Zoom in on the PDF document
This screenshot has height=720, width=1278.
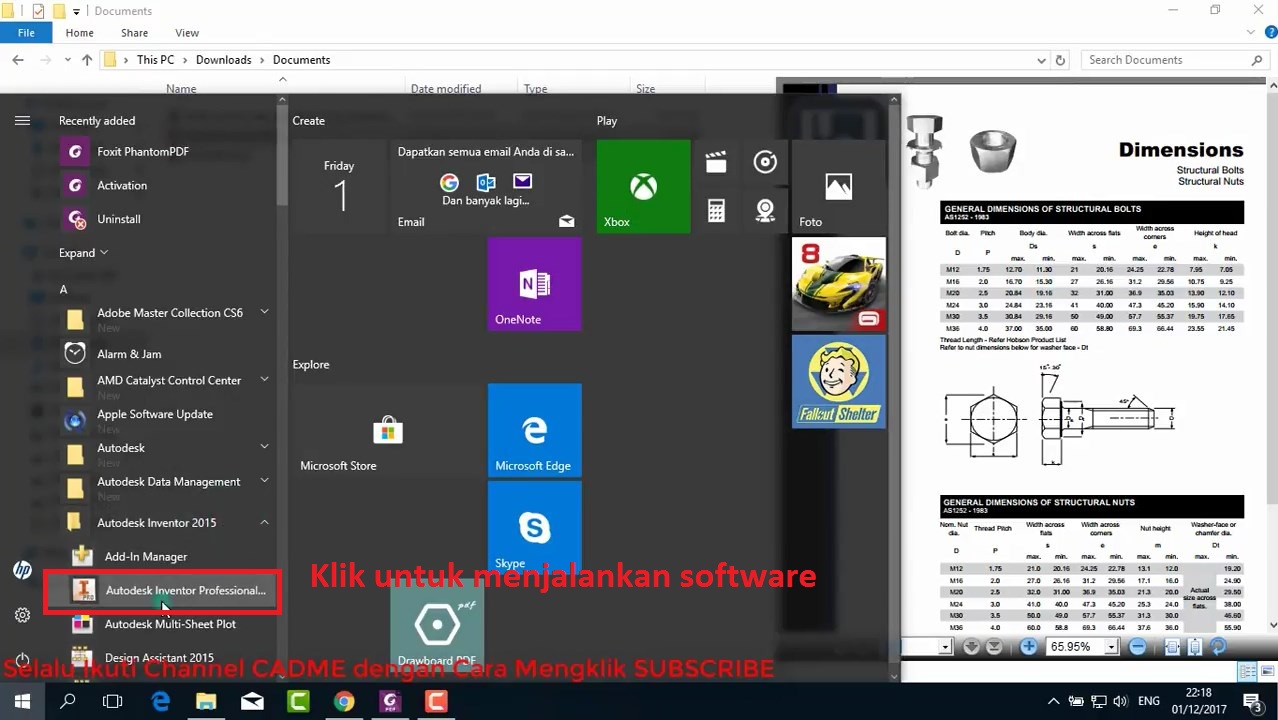point(1028,646)
